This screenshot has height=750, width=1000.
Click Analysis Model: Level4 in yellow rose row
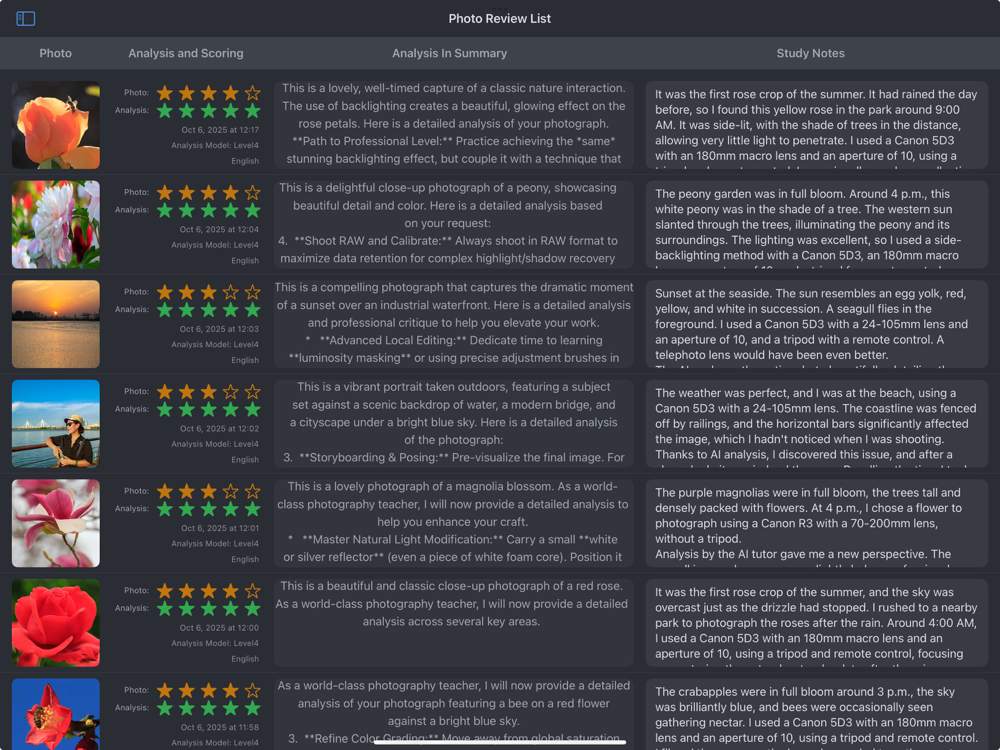coord(215,145)
